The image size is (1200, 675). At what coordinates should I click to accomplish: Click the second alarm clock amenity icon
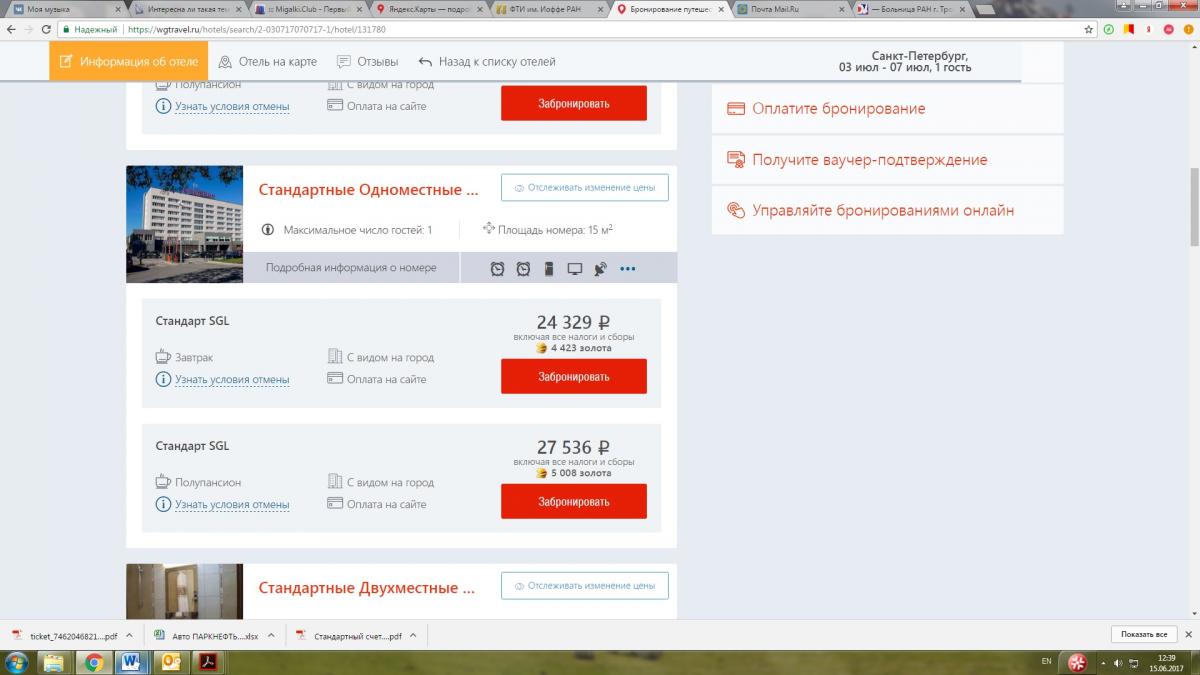point(523,268)
